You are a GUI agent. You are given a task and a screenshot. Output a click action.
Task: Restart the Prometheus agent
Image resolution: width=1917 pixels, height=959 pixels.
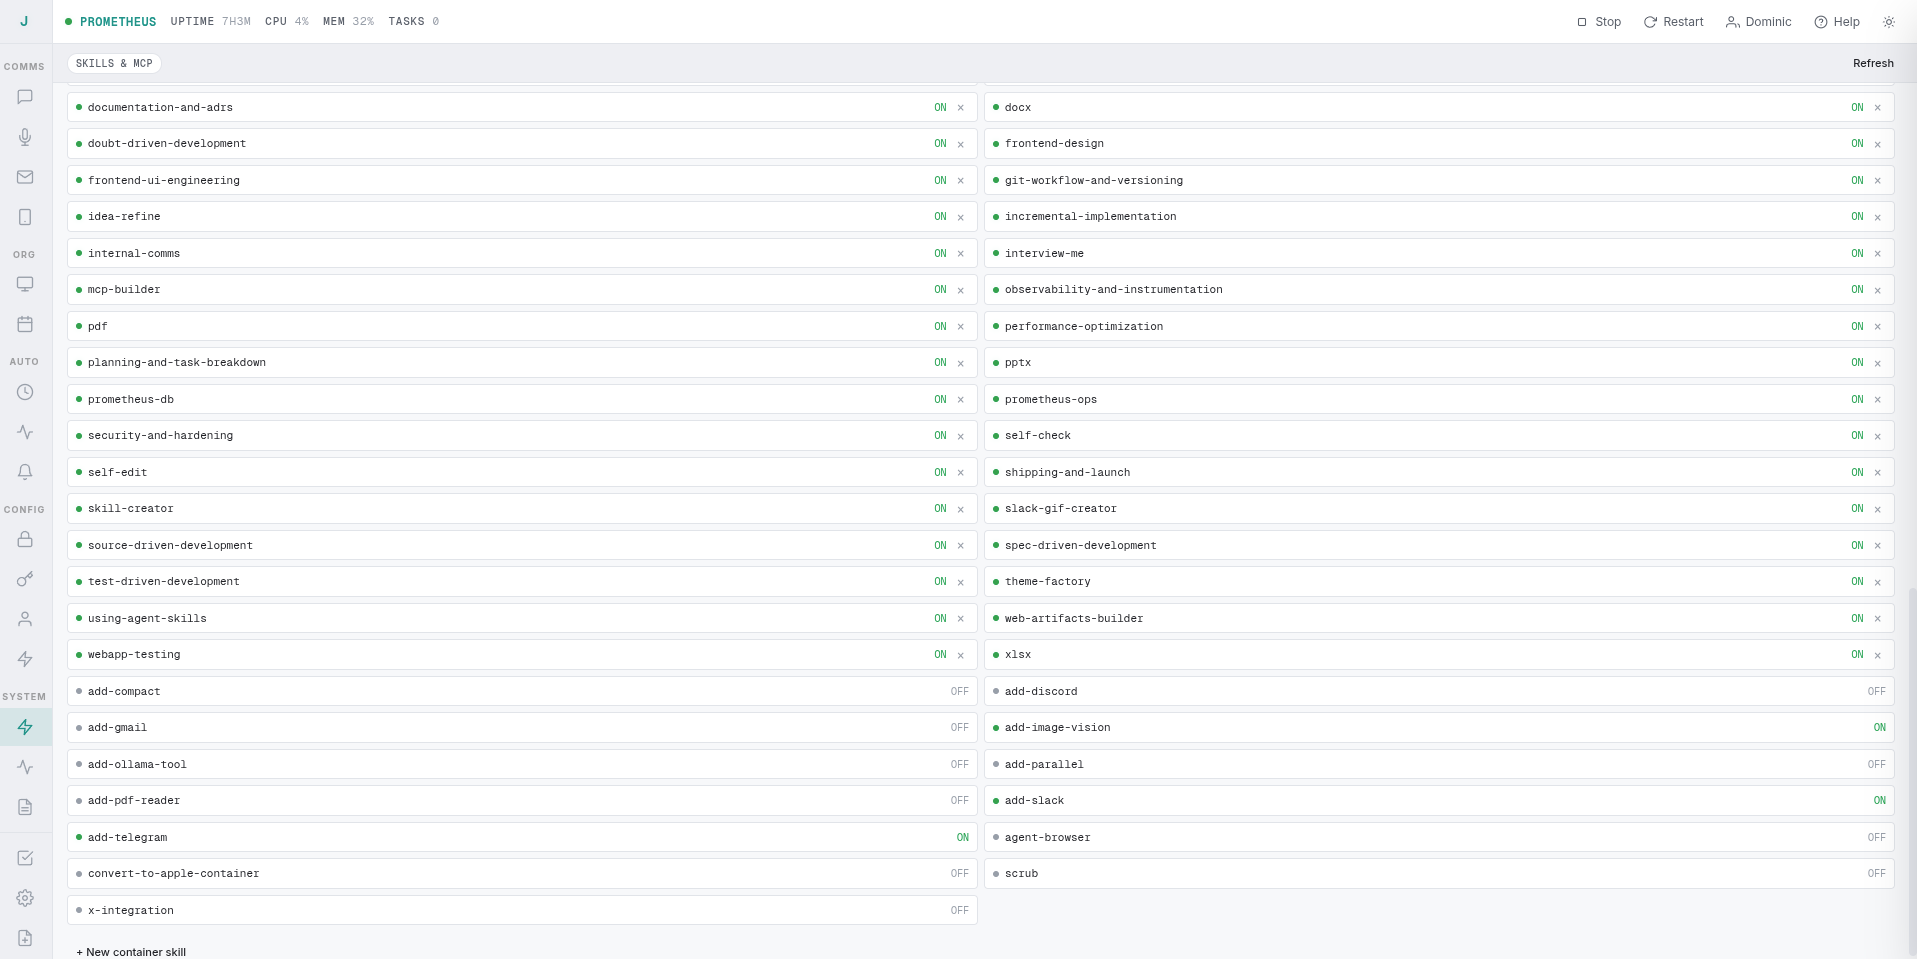1674,22
